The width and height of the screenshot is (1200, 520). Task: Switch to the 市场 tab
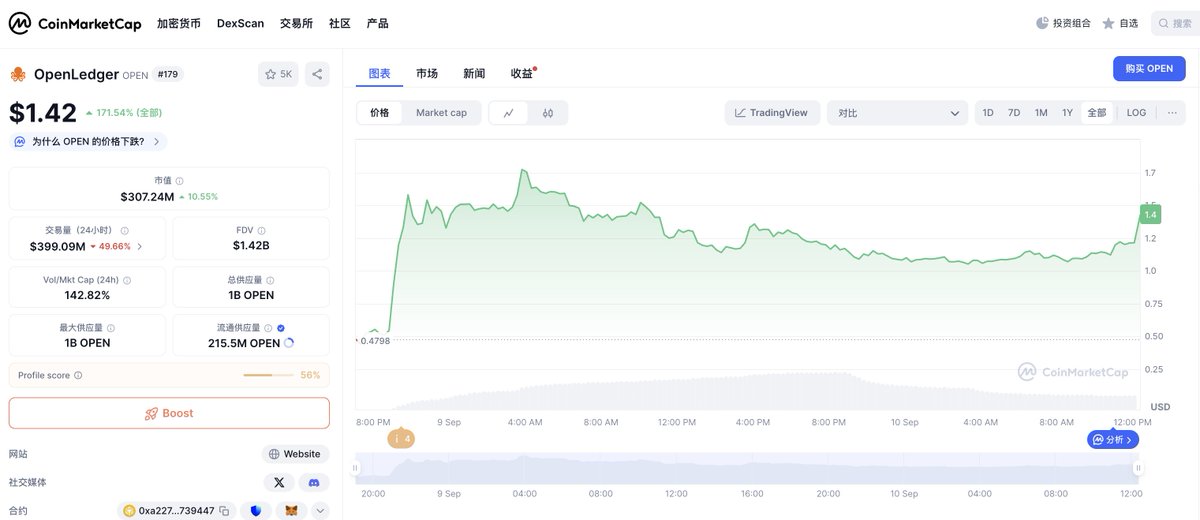[427, 74]
